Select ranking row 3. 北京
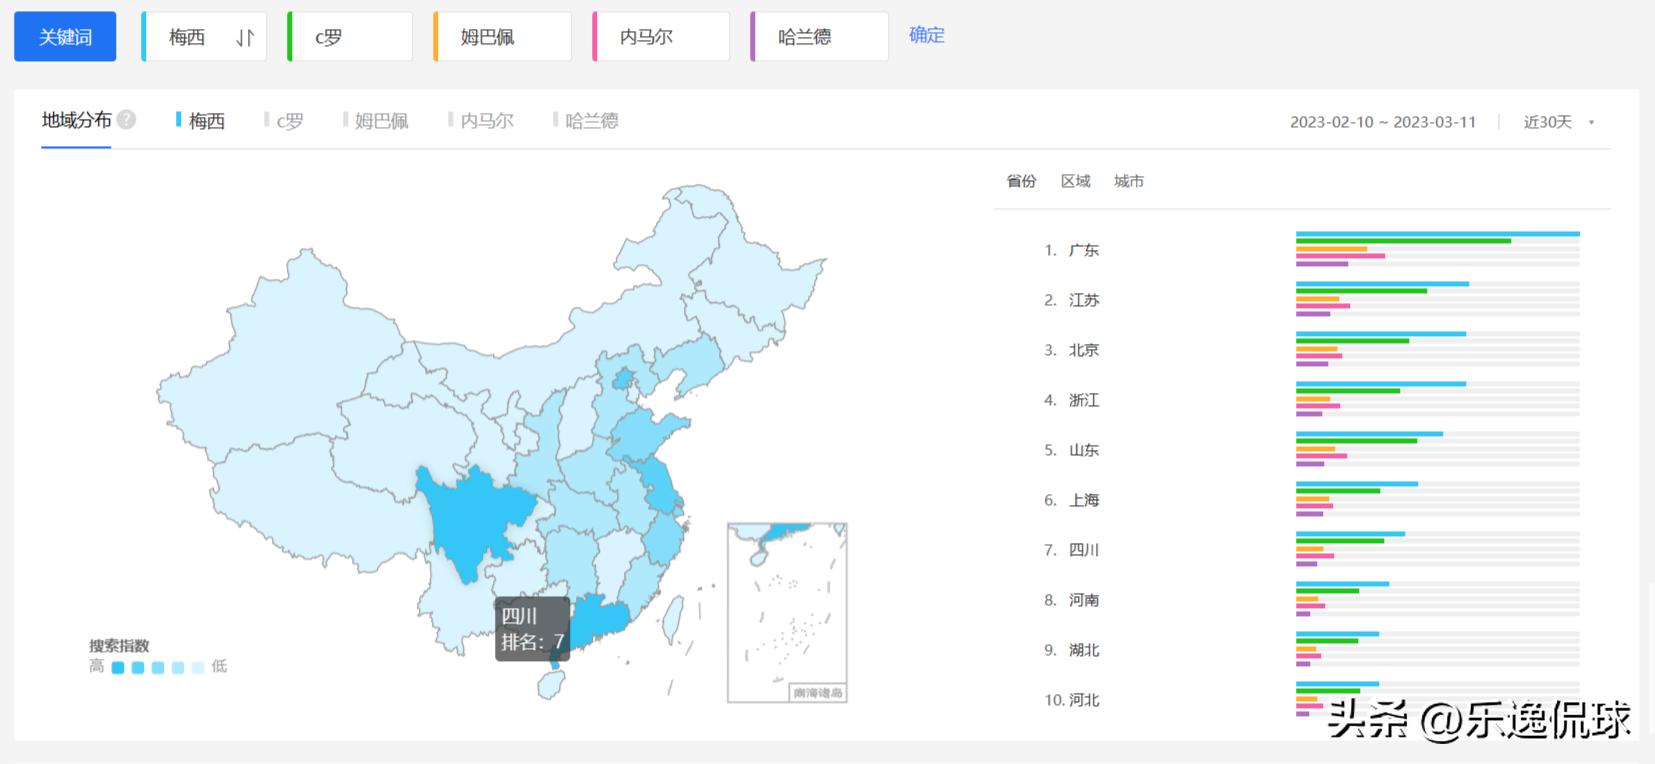Image resolution: width=1655 pixels, height=764 pixels. pyautogui.click(x=1310, y=350)
